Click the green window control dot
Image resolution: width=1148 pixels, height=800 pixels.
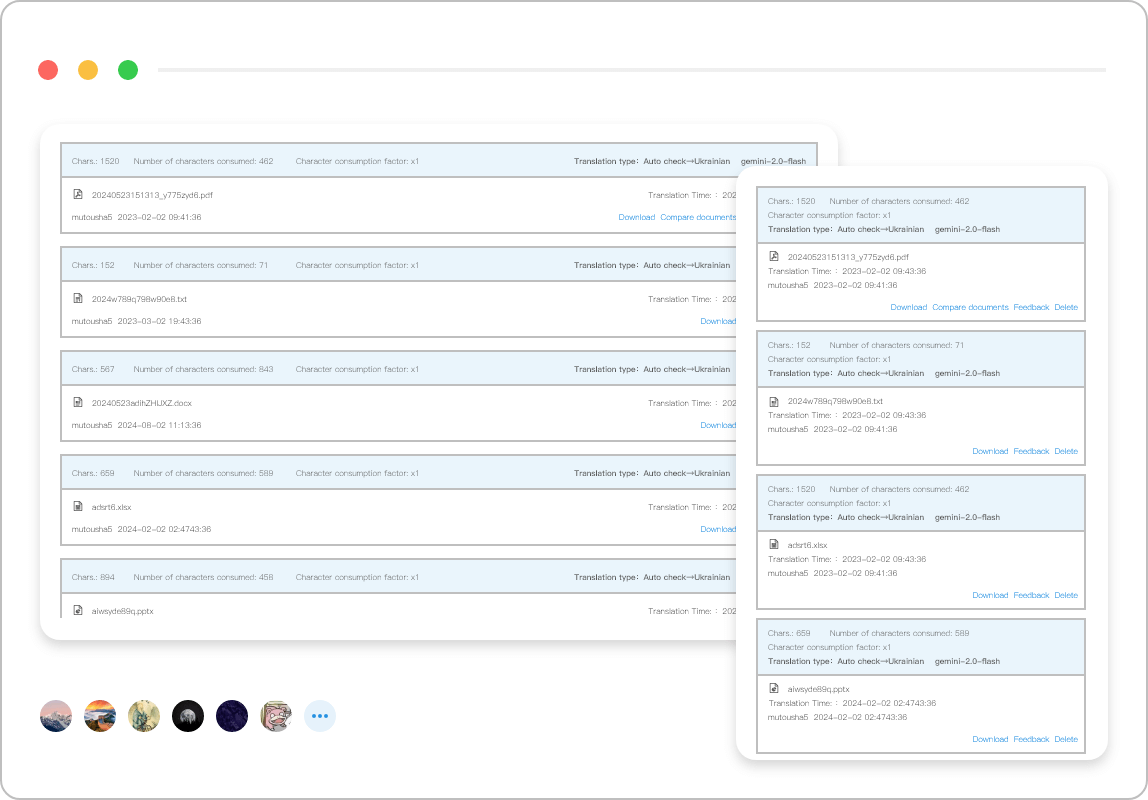[128, 70]
